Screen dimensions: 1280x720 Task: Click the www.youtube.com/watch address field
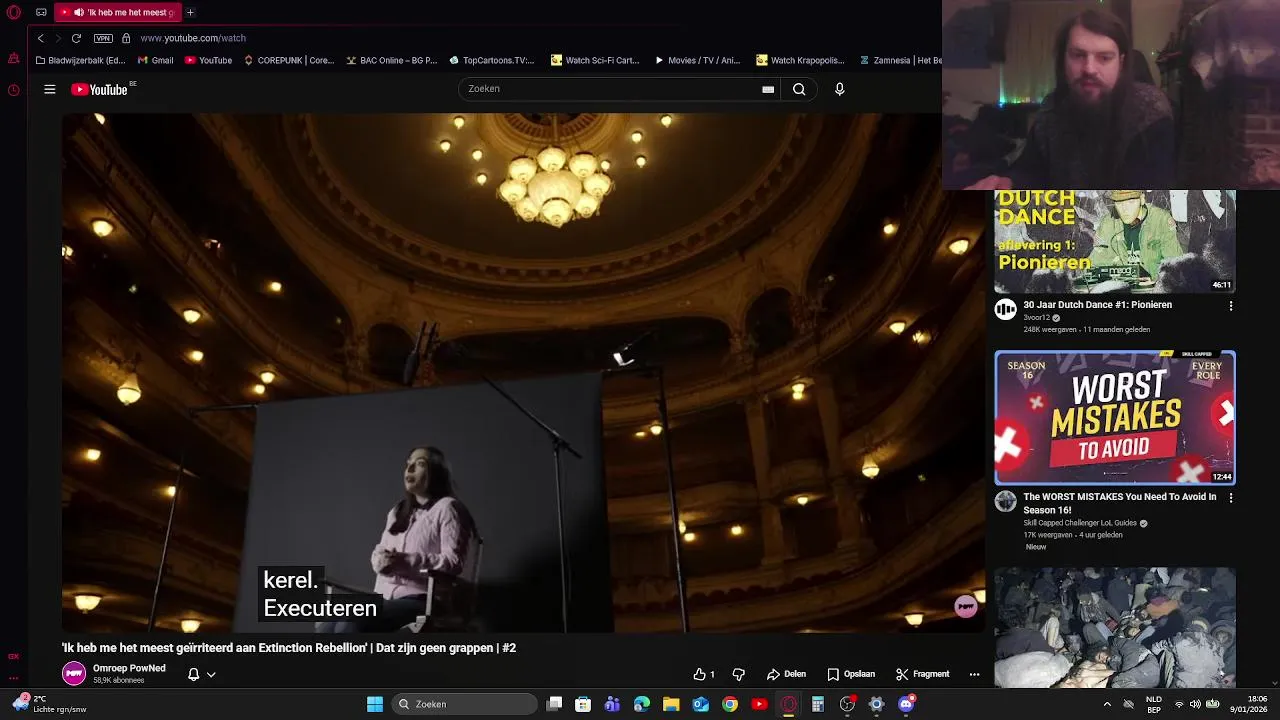click(x=193, y=38)
